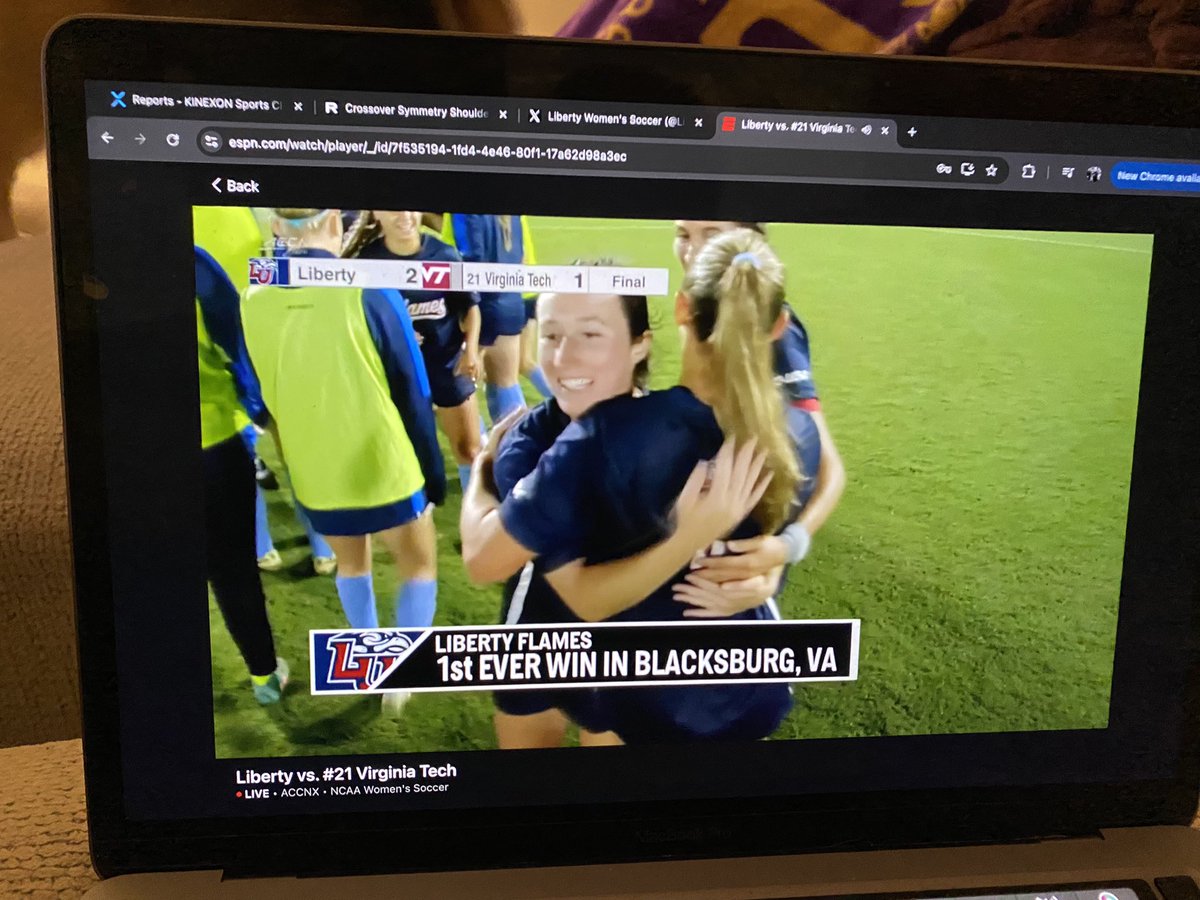The image size is (1200, 900).
Task: Click the install app icon in the address bar
Action: 967,170
